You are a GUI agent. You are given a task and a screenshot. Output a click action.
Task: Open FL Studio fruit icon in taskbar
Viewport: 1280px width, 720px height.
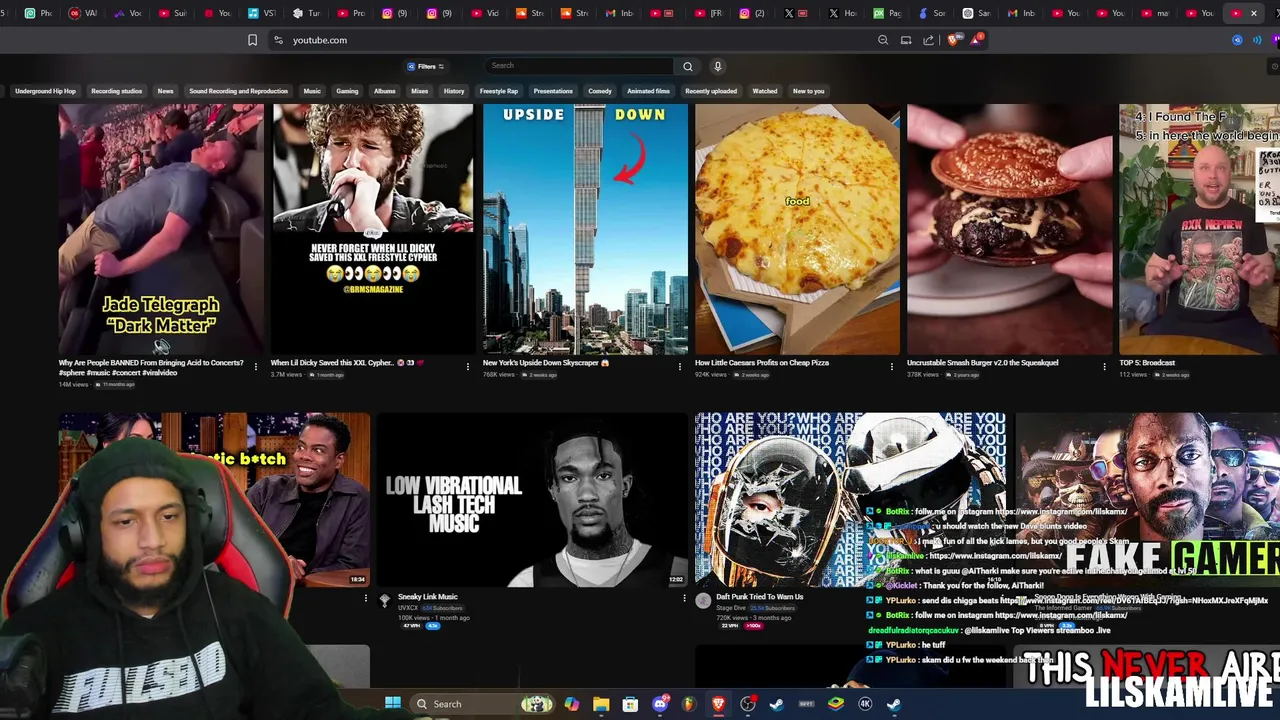[689, 704]
